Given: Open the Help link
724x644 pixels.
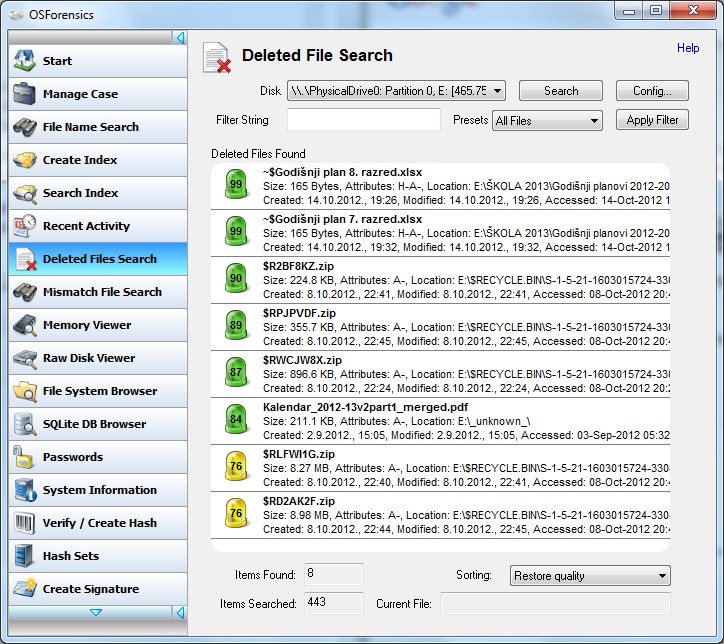Looking at the screenshot, I should (x=688, y=48).
